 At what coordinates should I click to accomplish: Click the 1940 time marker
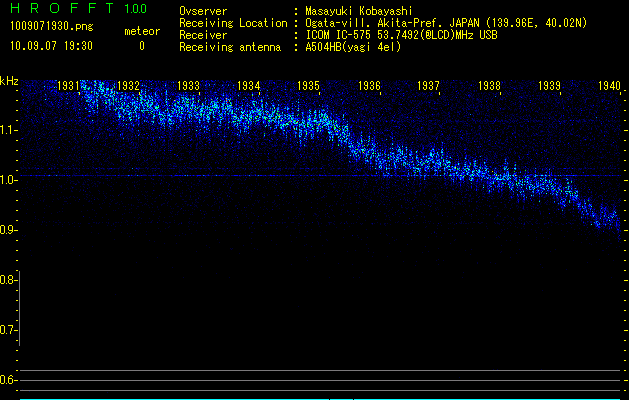[x=609, y=87]
